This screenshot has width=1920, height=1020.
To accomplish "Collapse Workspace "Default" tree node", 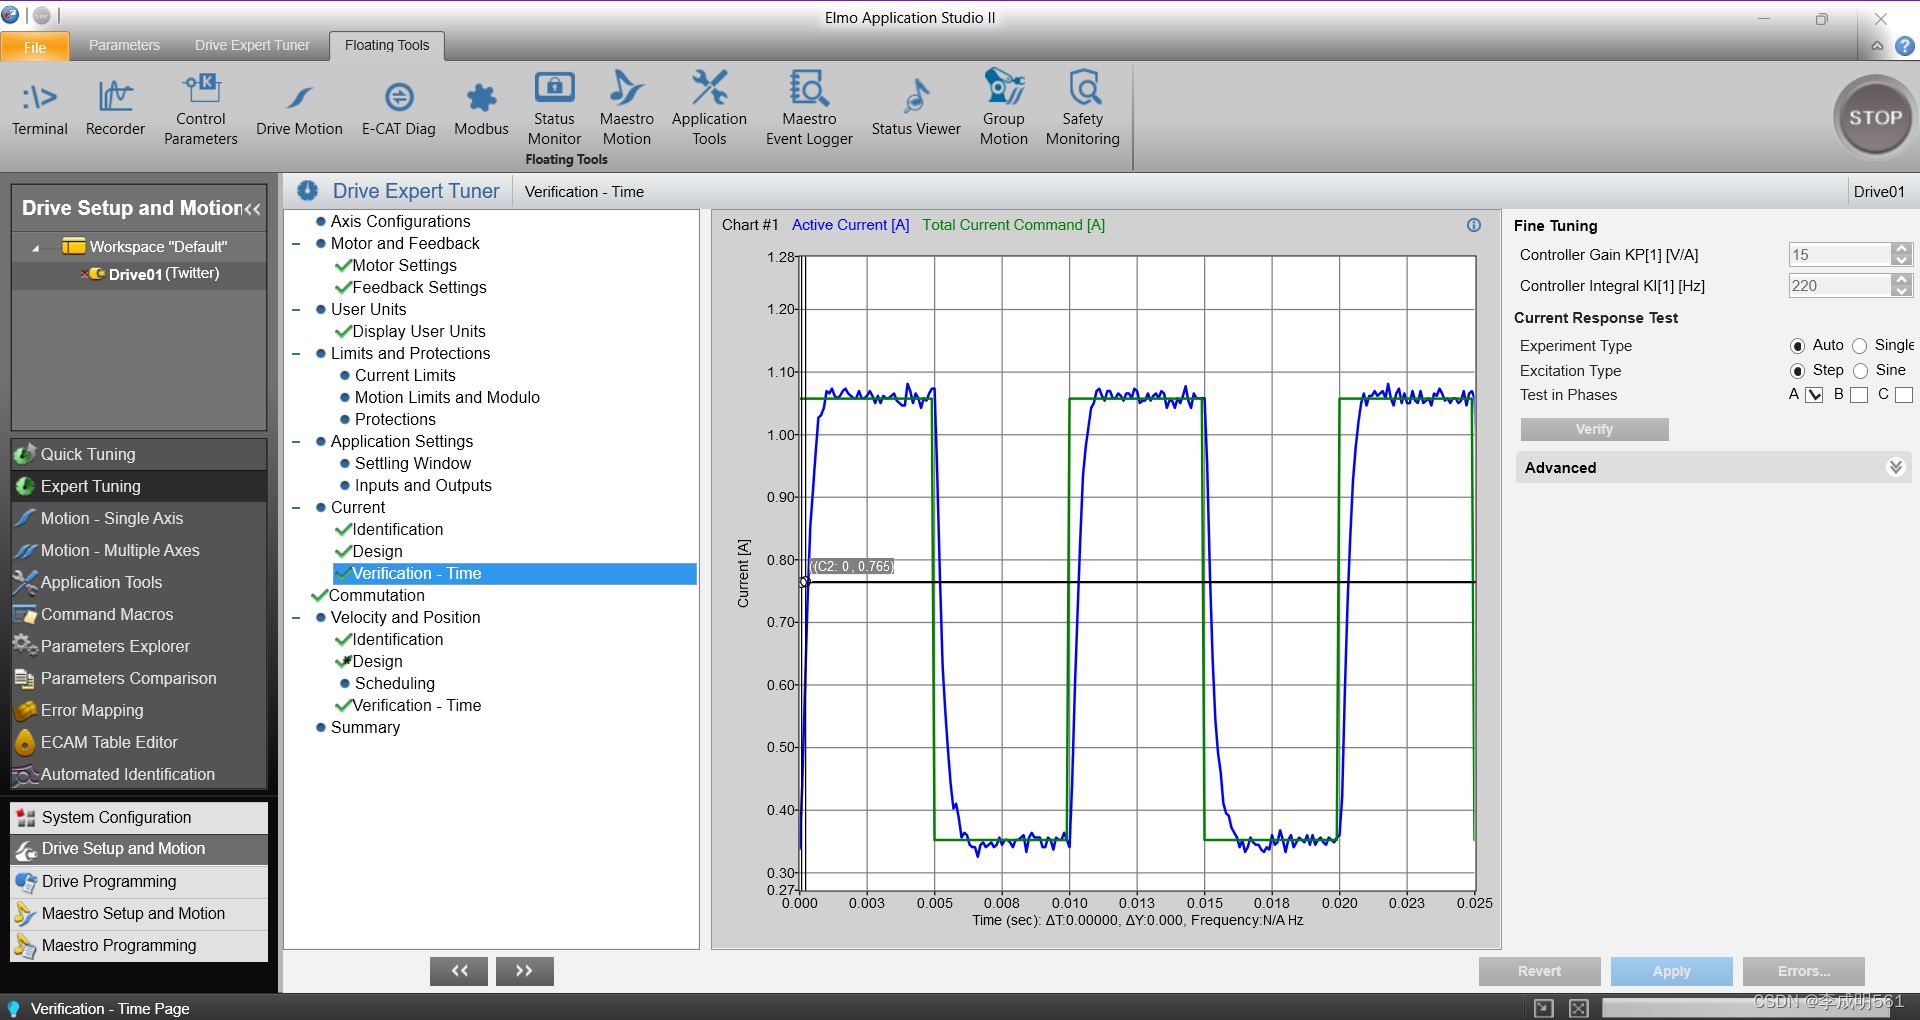I will pos(35,248).
